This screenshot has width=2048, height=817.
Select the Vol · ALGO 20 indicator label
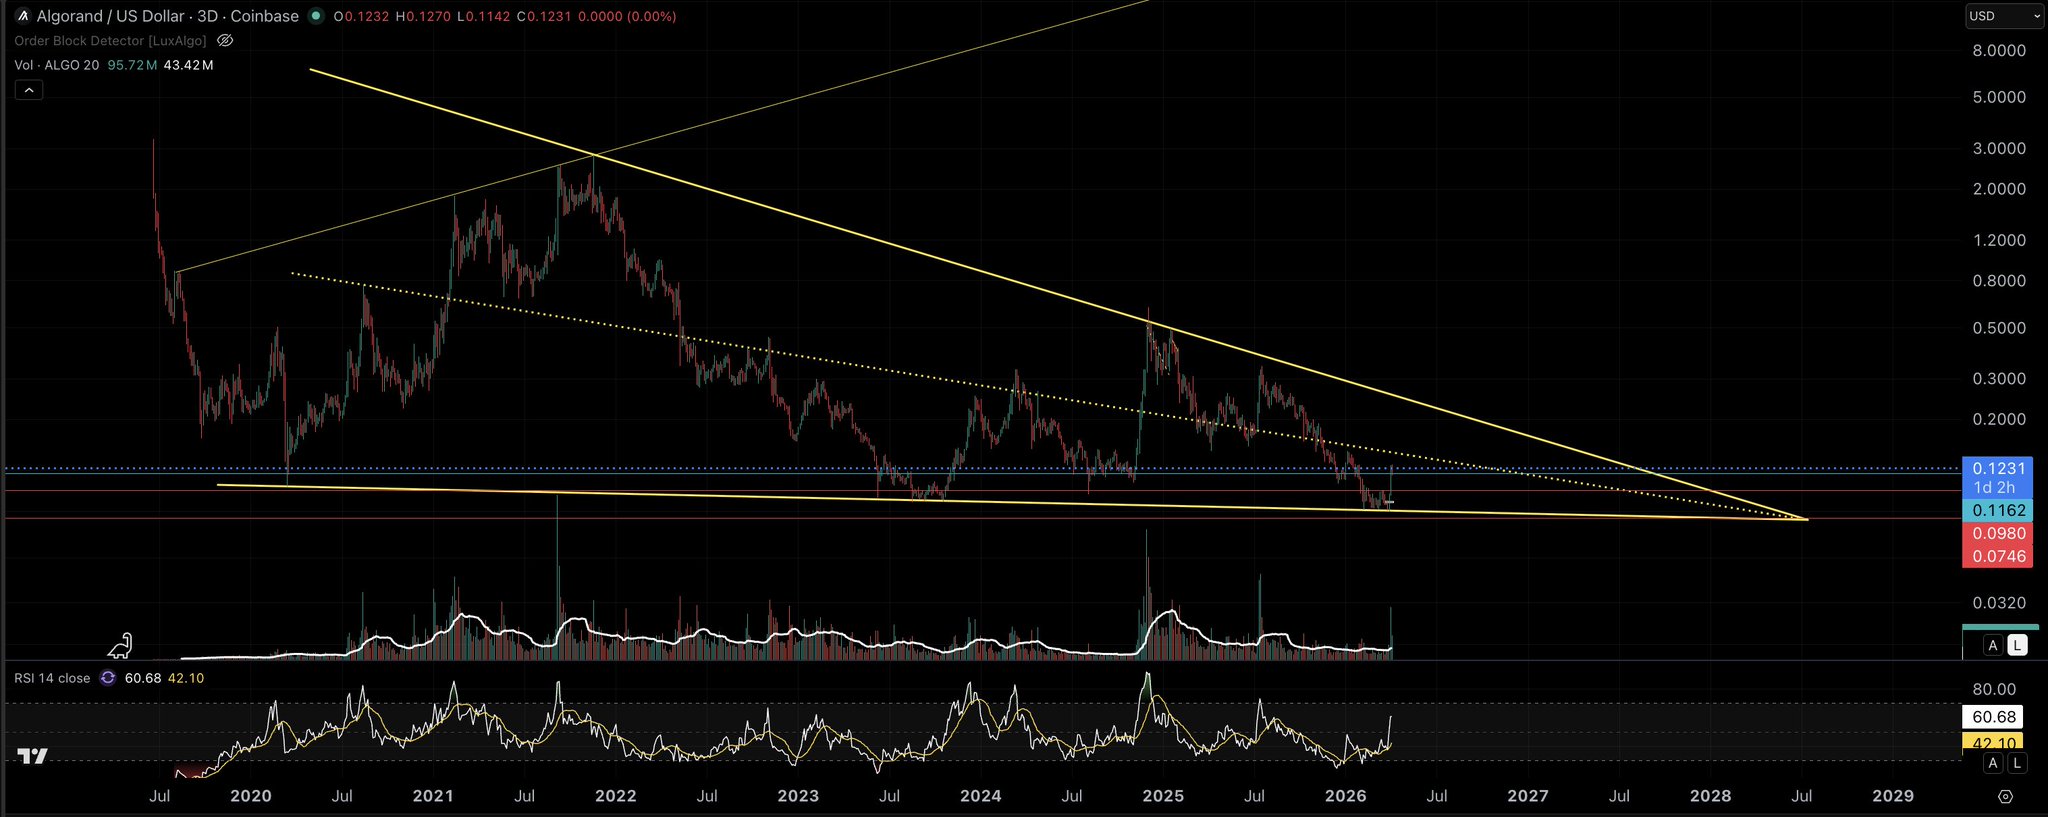tap(57, 65)
